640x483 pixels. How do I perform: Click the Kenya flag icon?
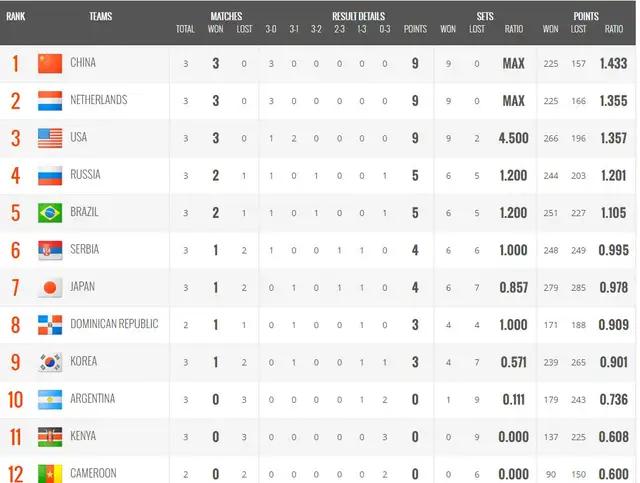tap(50, 437)
